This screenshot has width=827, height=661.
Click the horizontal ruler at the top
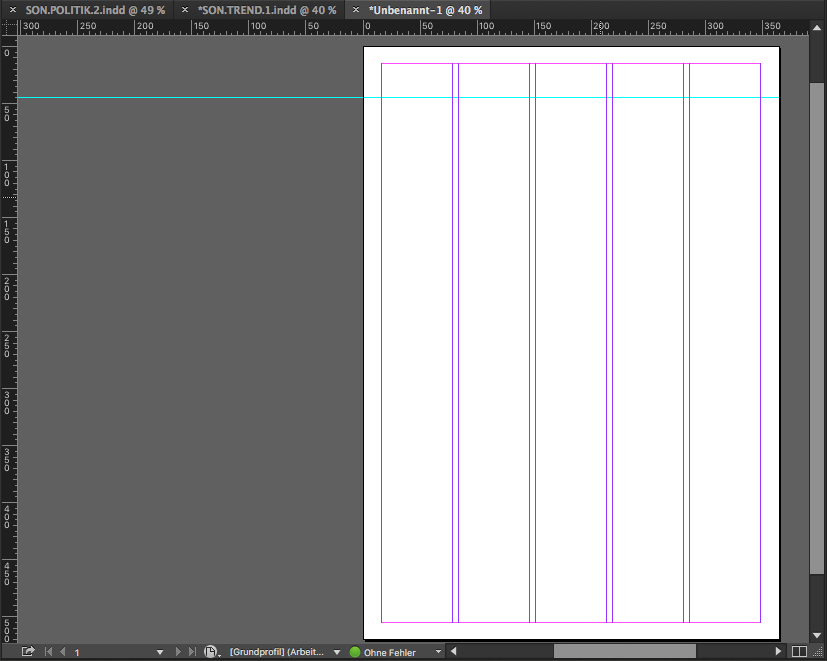pos(413,27)
